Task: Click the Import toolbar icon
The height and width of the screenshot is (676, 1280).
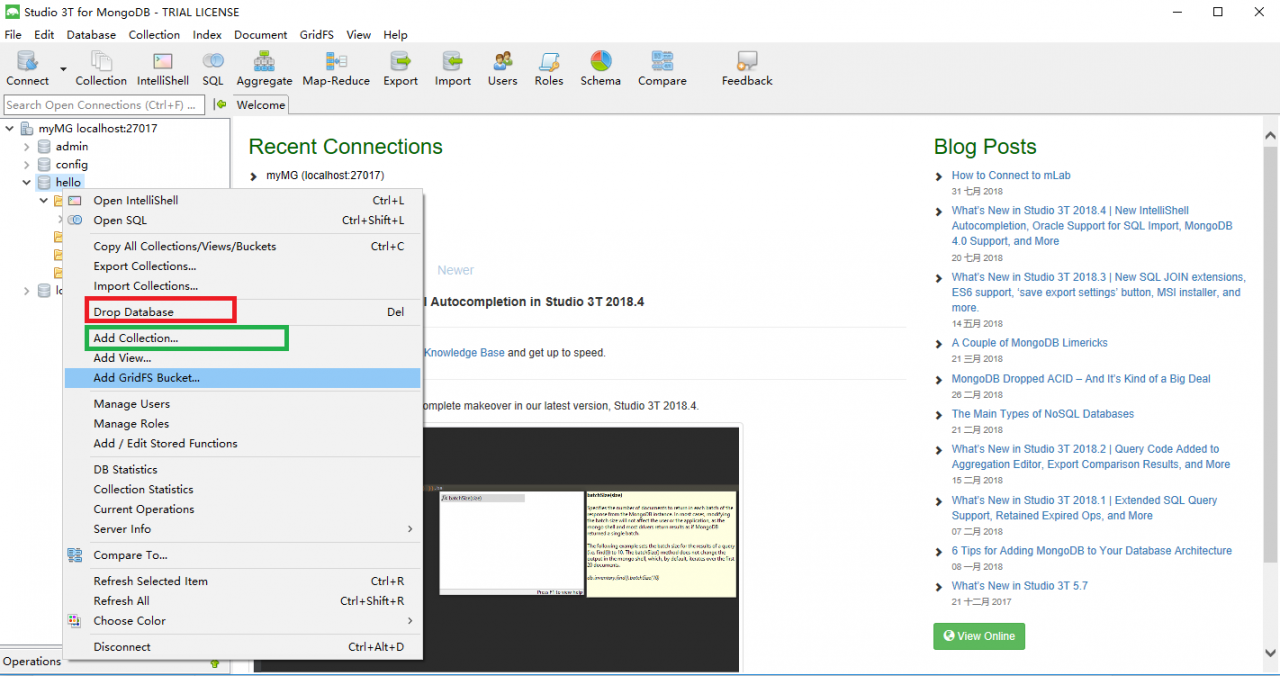Action: 452,68
